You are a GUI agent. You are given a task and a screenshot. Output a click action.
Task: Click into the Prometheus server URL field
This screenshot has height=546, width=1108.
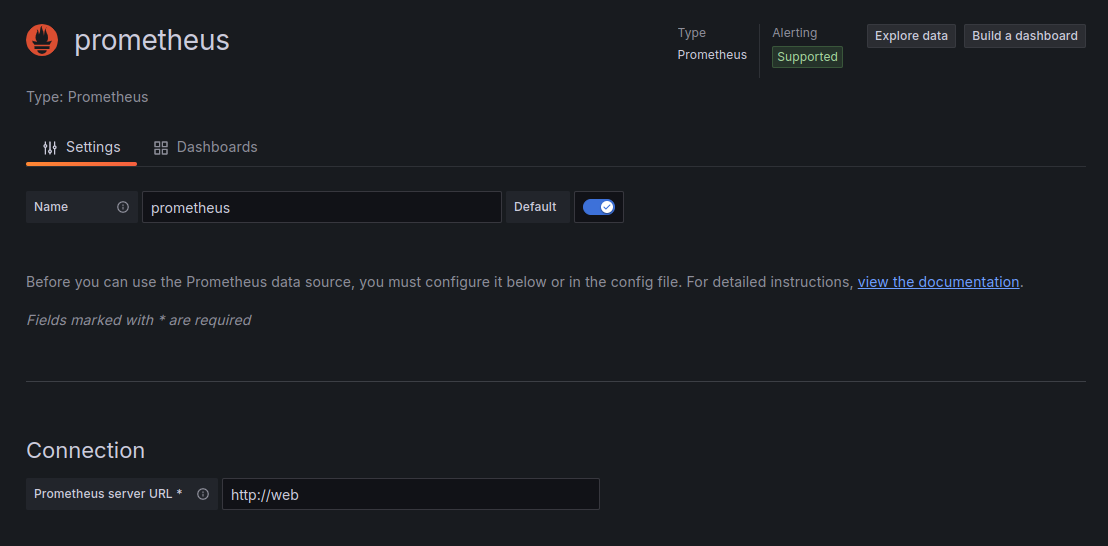coord(410,494)
